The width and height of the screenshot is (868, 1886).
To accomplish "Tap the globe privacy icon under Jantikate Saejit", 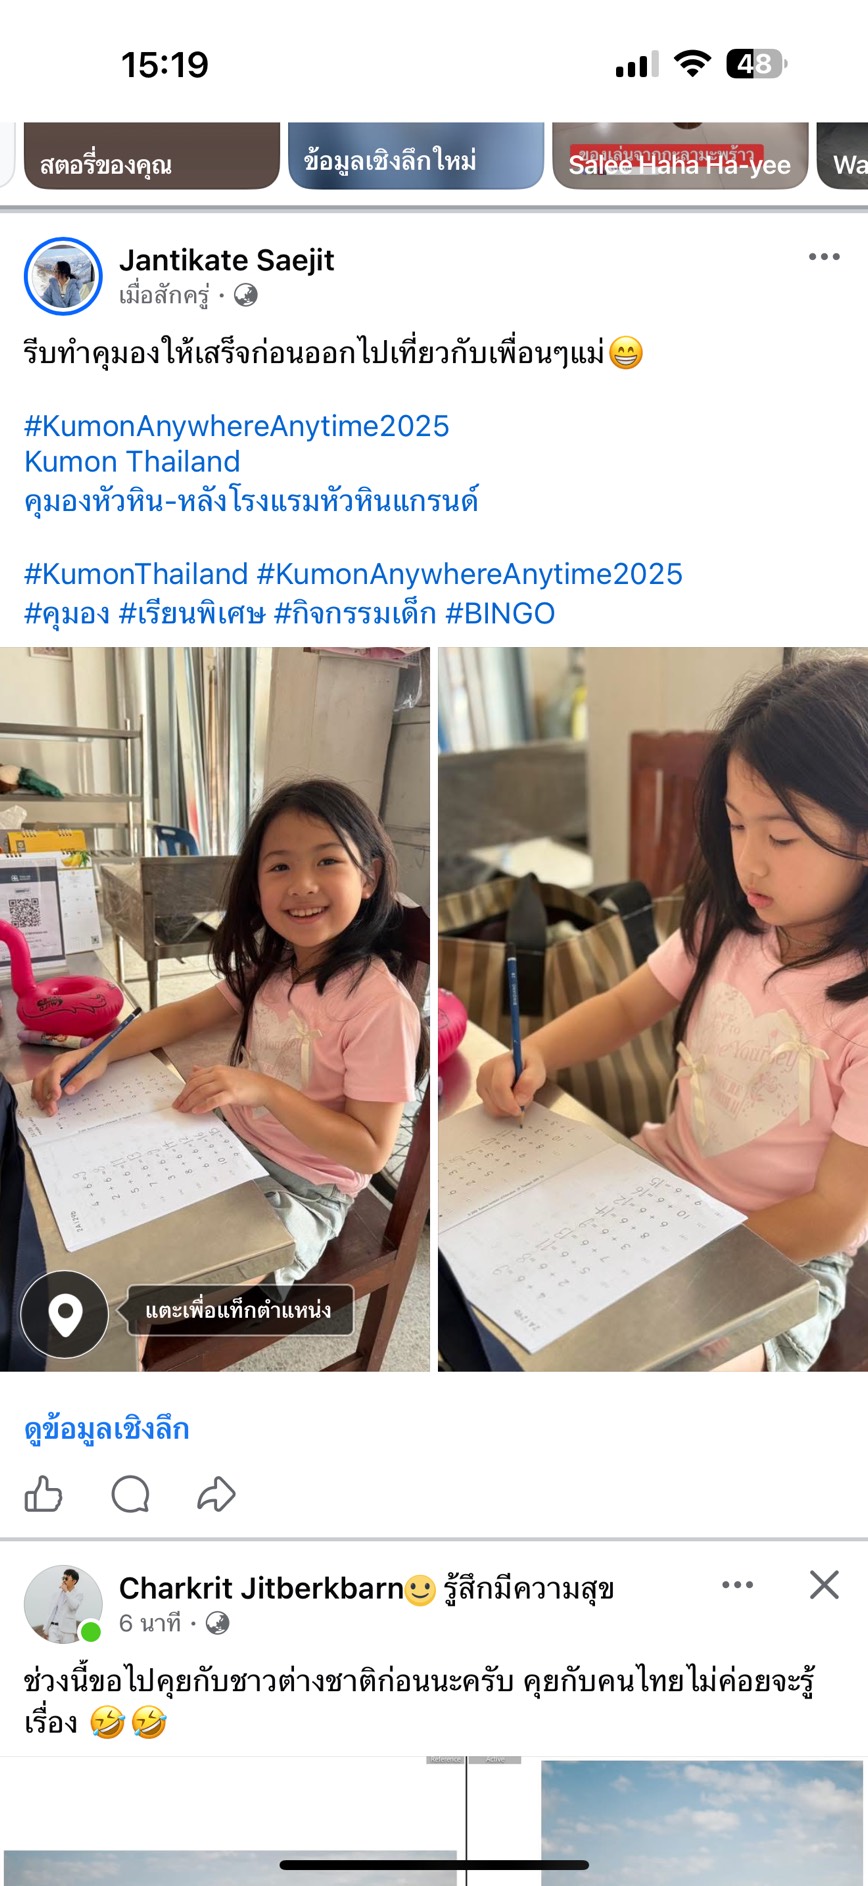I will pyautogui.click(x=245, y=295).
